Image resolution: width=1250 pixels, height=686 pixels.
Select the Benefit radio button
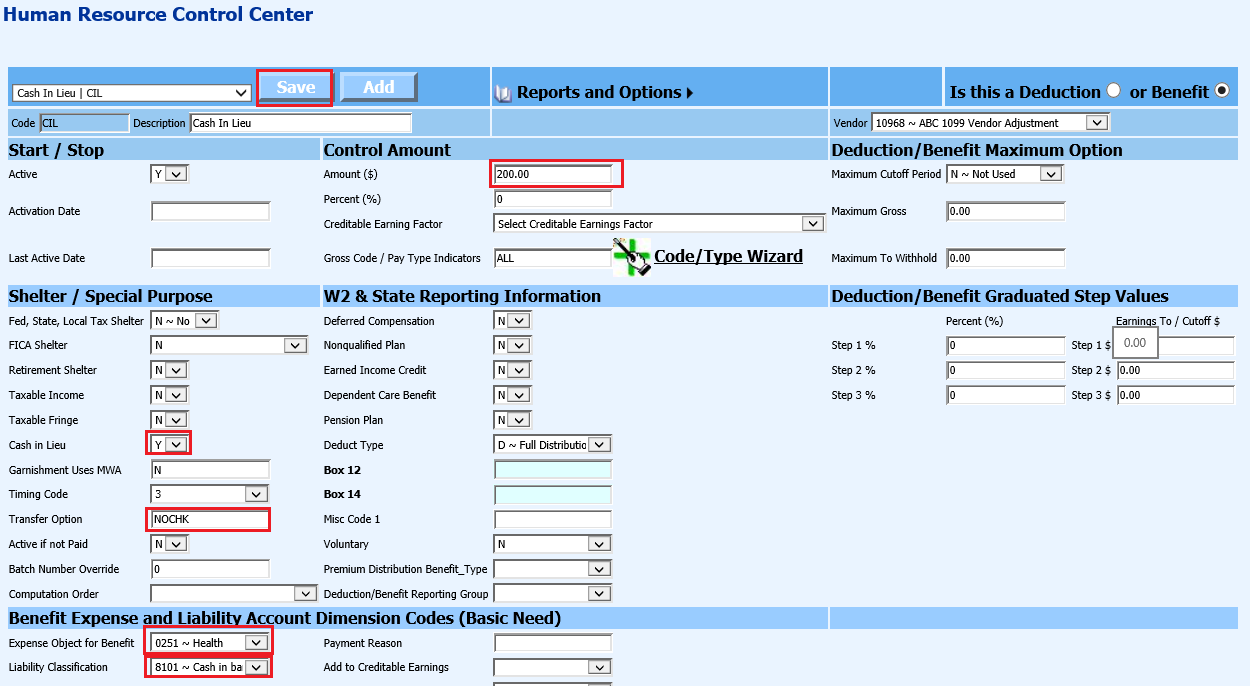1221,91
